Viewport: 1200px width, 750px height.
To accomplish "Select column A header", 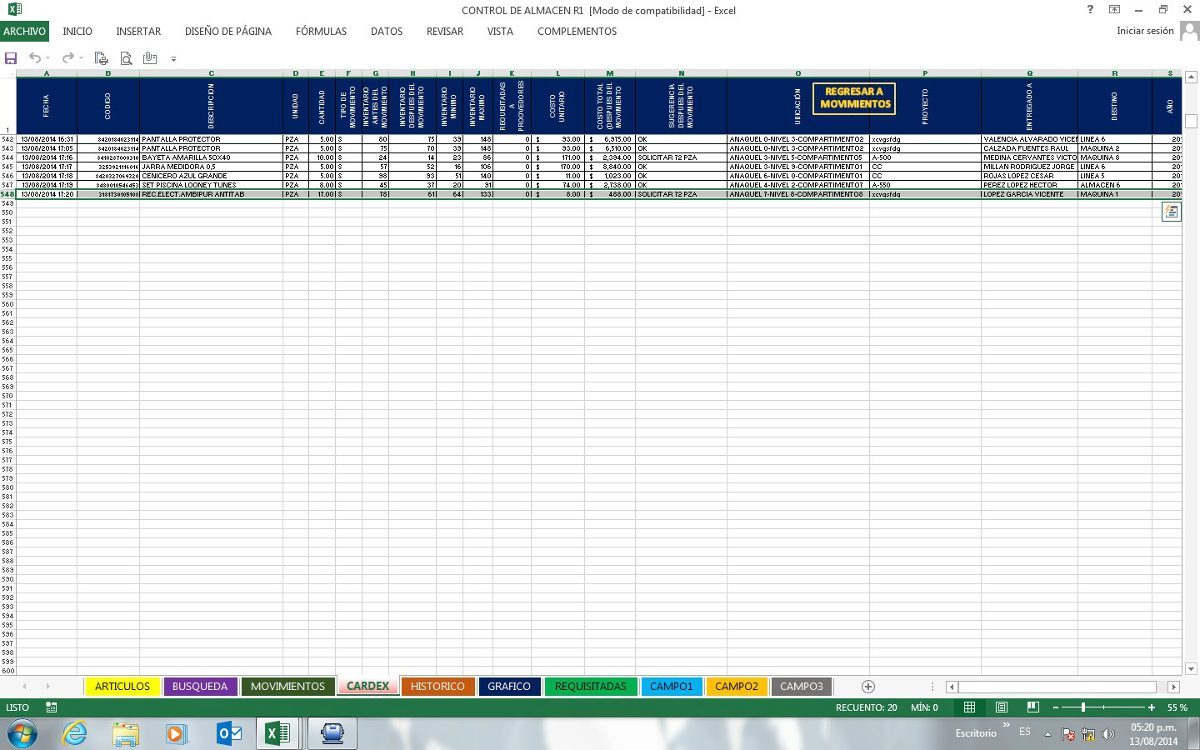I will click(x=47, y=73).
